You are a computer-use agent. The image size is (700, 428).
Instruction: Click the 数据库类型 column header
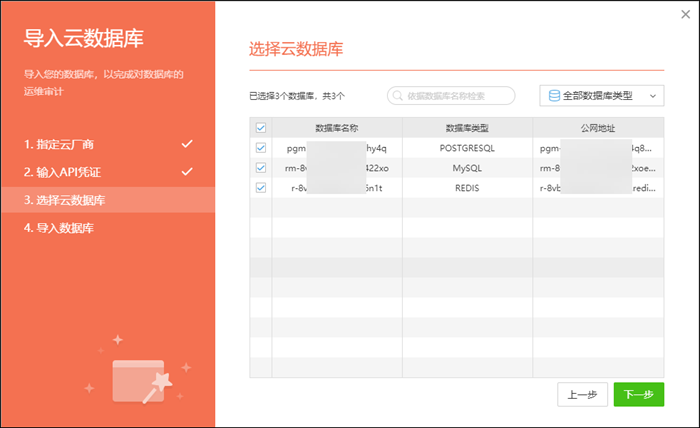pyautogui.click(x=467, y=128)
